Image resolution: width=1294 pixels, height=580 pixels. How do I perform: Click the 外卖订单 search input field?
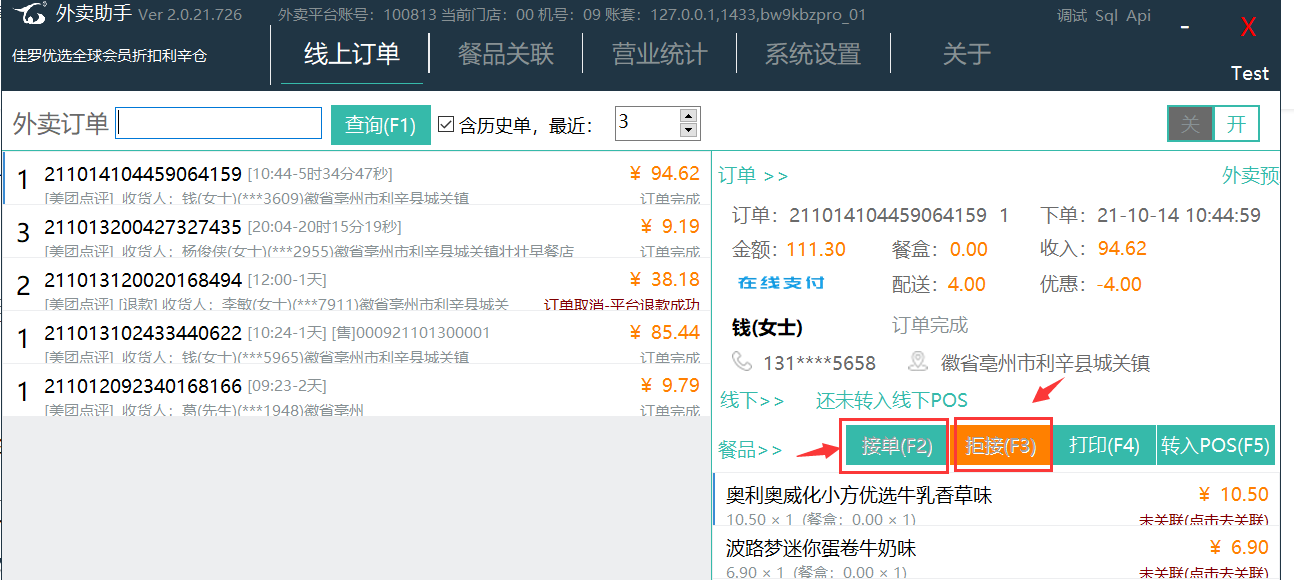(x=220, y=124)
